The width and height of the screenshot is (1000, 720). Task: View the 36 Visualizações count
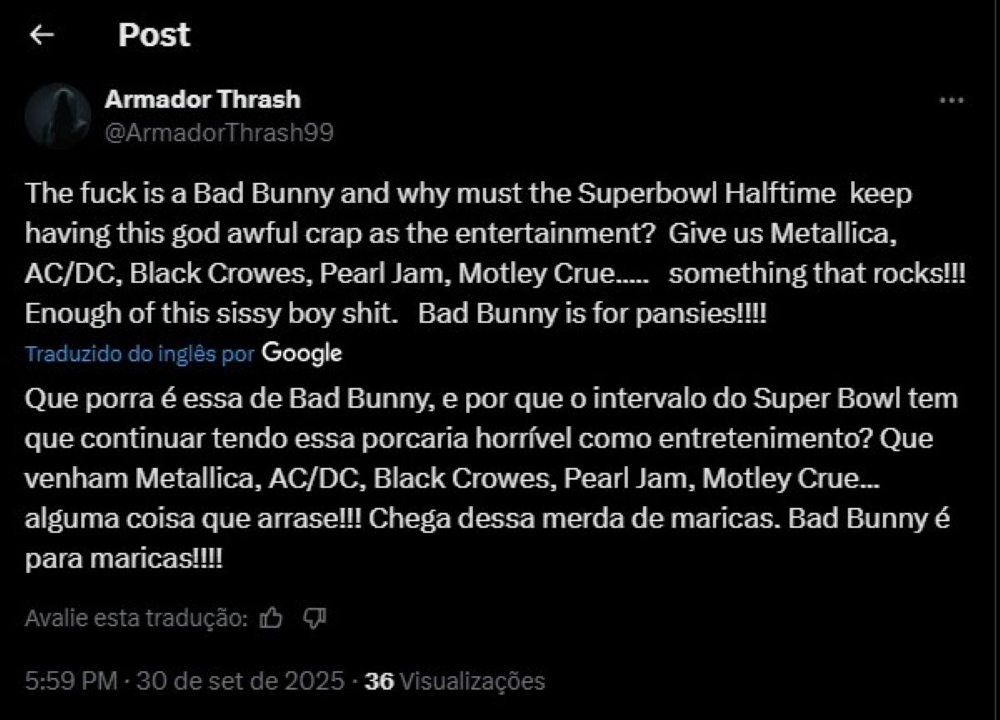455,681
